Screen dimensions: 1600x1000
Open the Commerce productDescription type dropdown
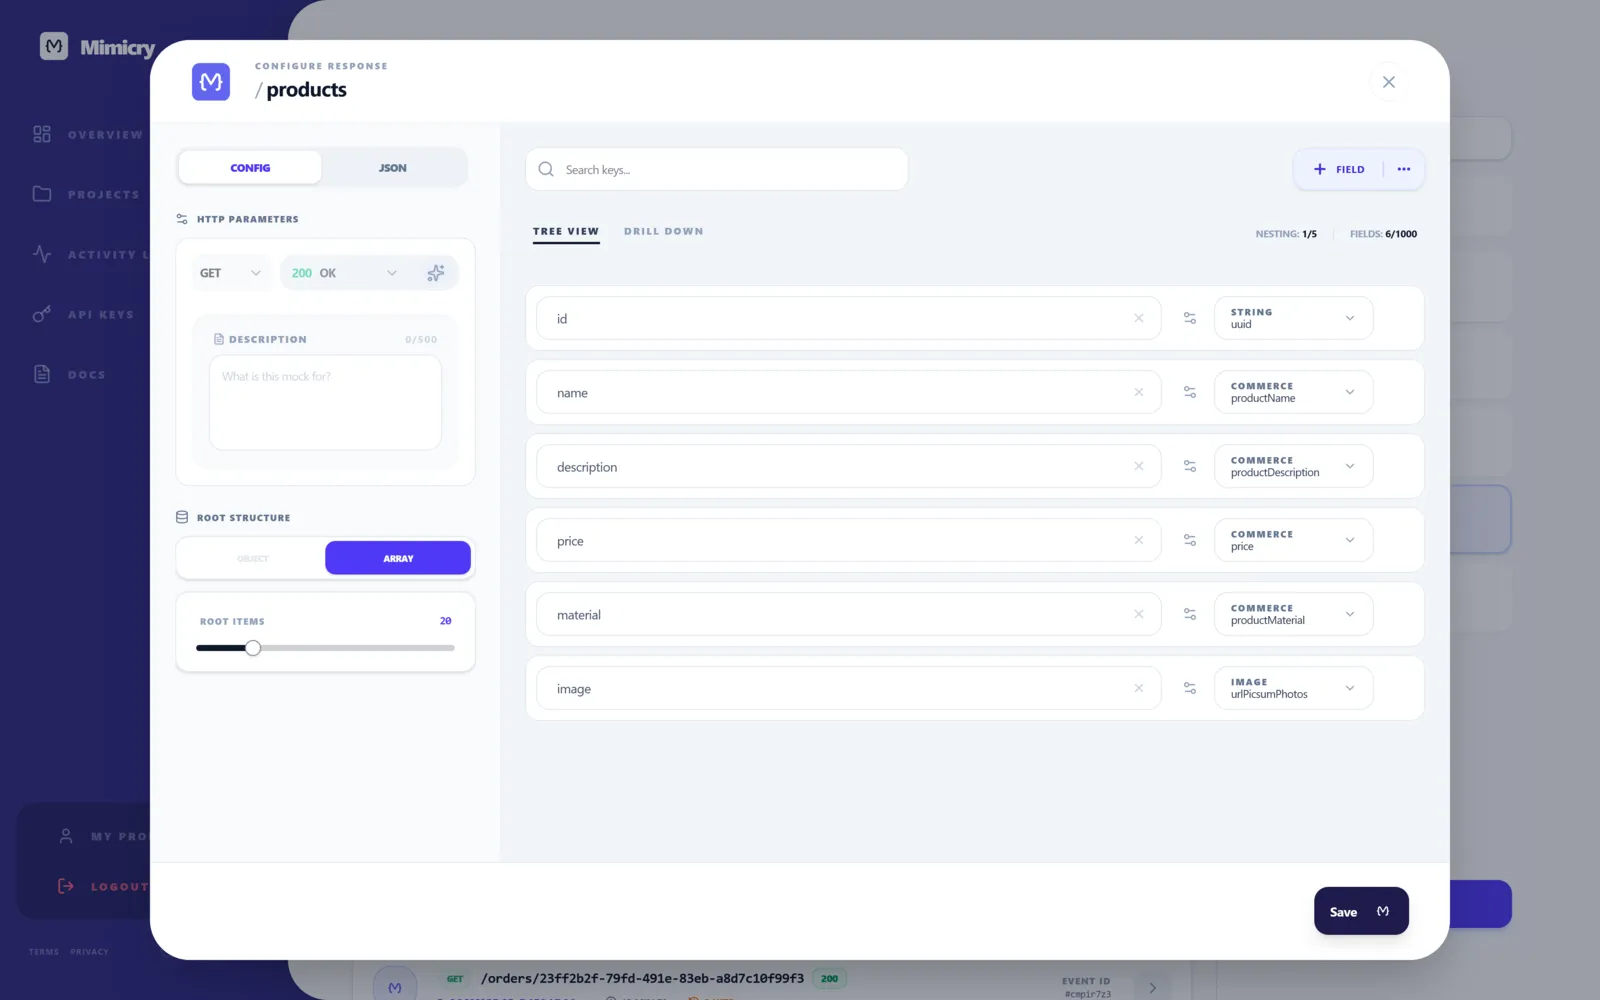(1294, 466)
